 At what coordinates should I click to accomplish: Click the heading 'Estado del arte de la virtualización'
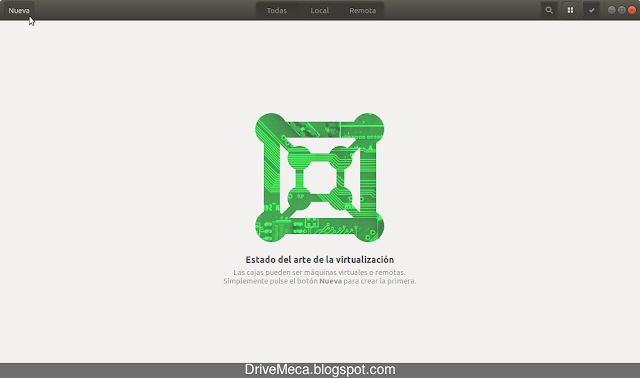click(320, 260)
